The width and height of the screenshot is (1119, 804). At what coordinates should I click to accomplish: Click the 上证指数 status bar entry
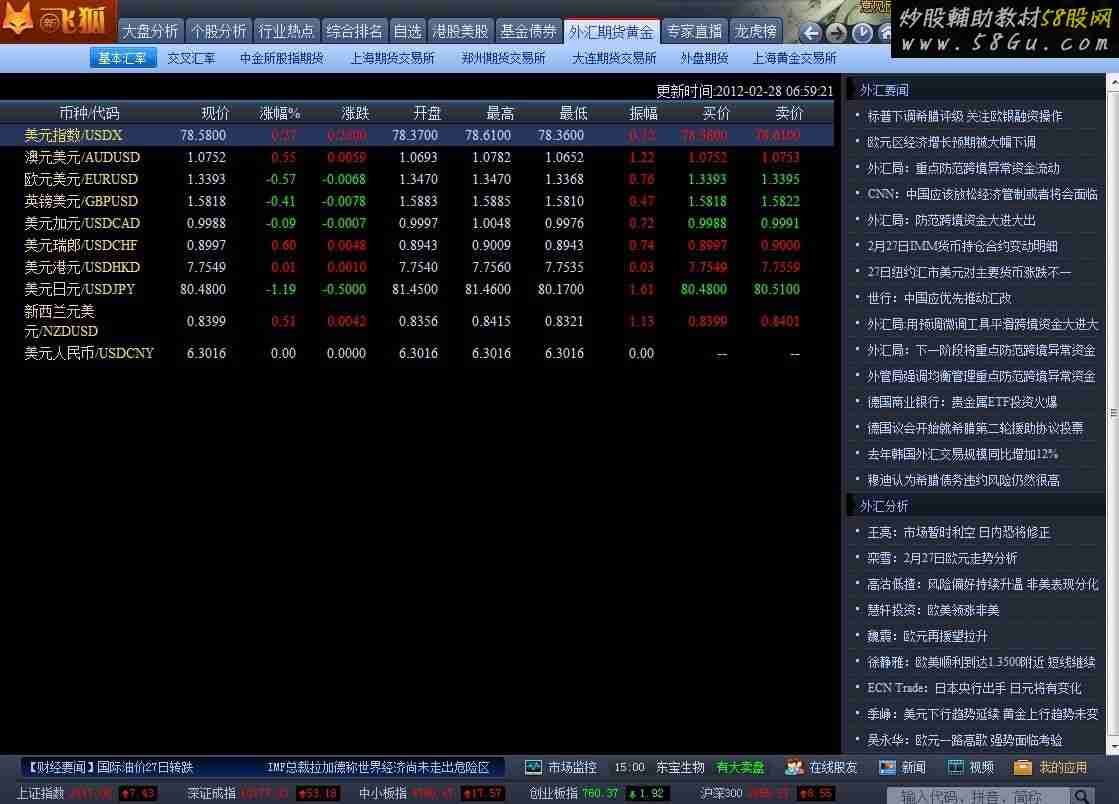point(87,793)
